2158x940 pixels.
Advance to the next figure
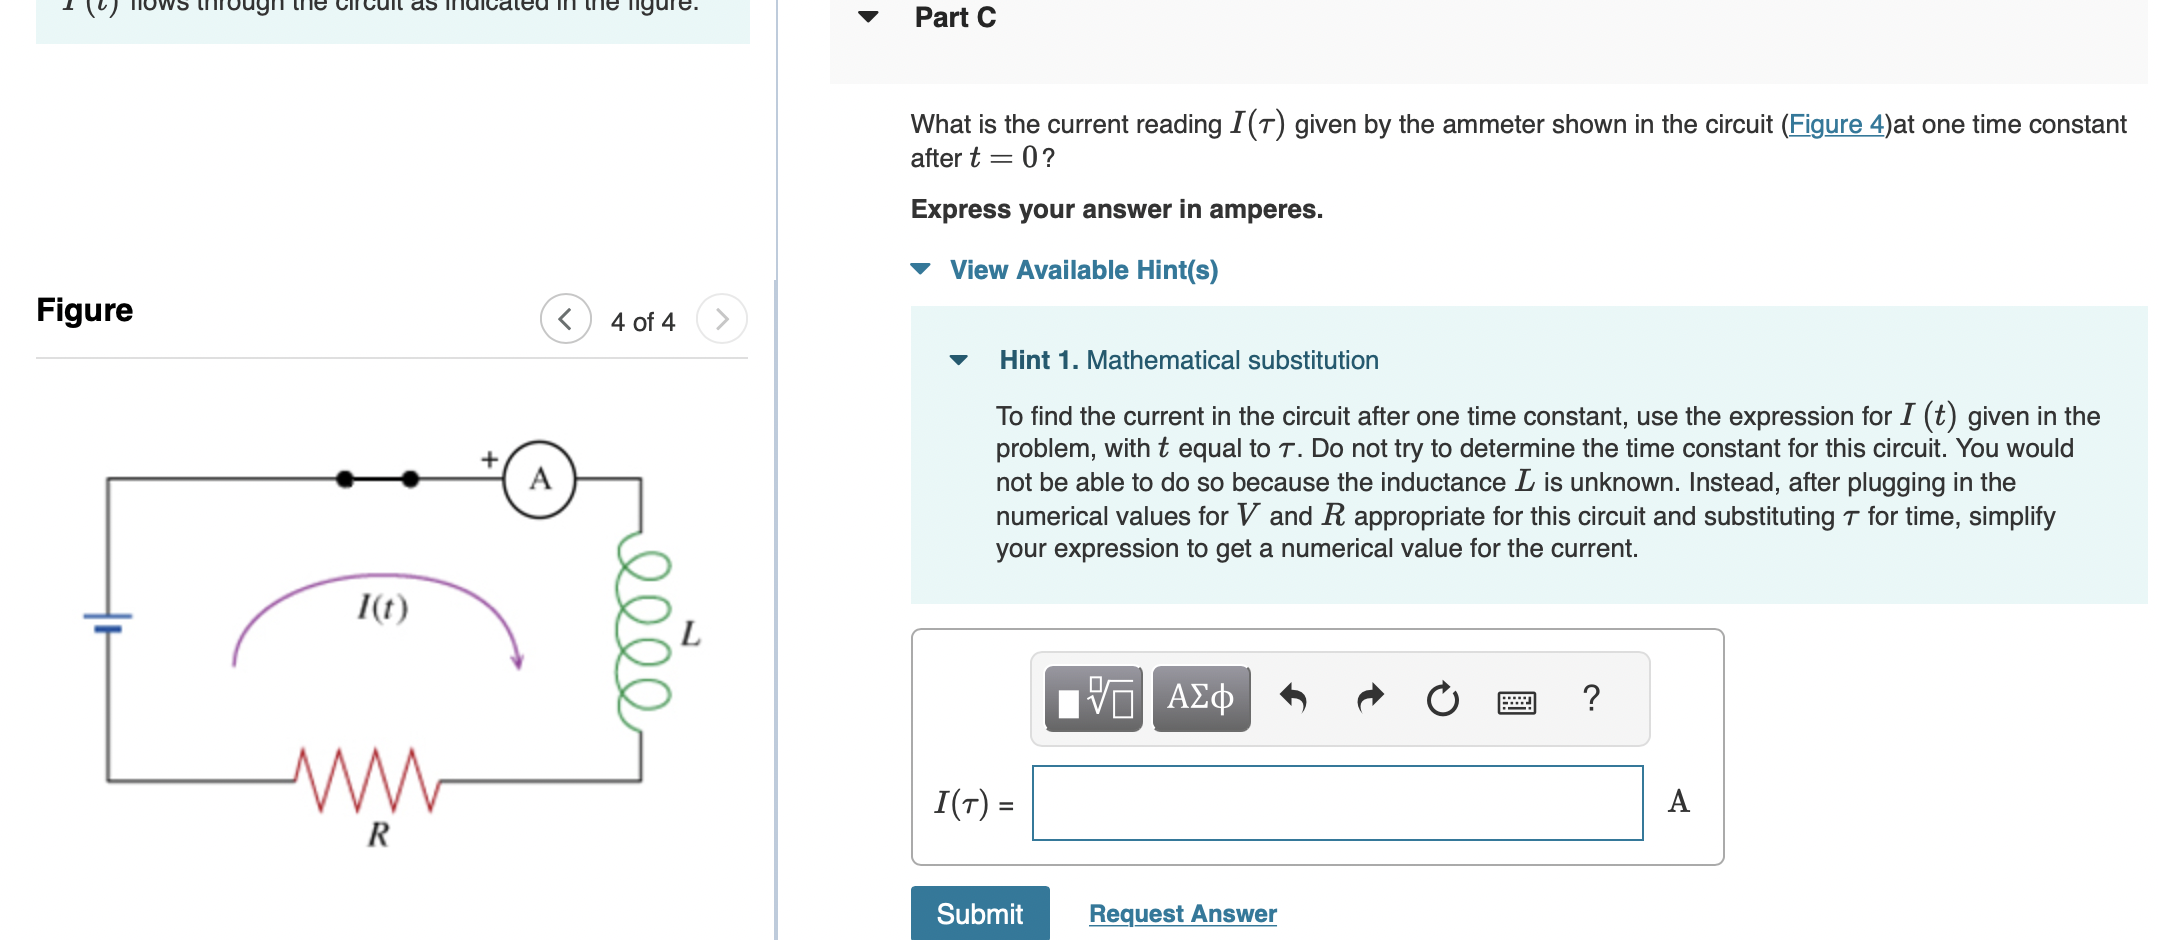pos(722,320)
